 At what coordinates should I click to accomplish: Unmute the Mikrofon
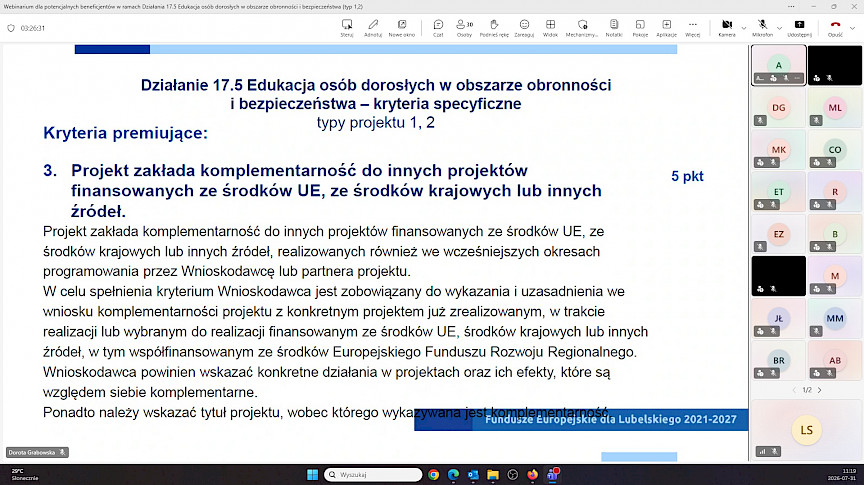[763, 28]
